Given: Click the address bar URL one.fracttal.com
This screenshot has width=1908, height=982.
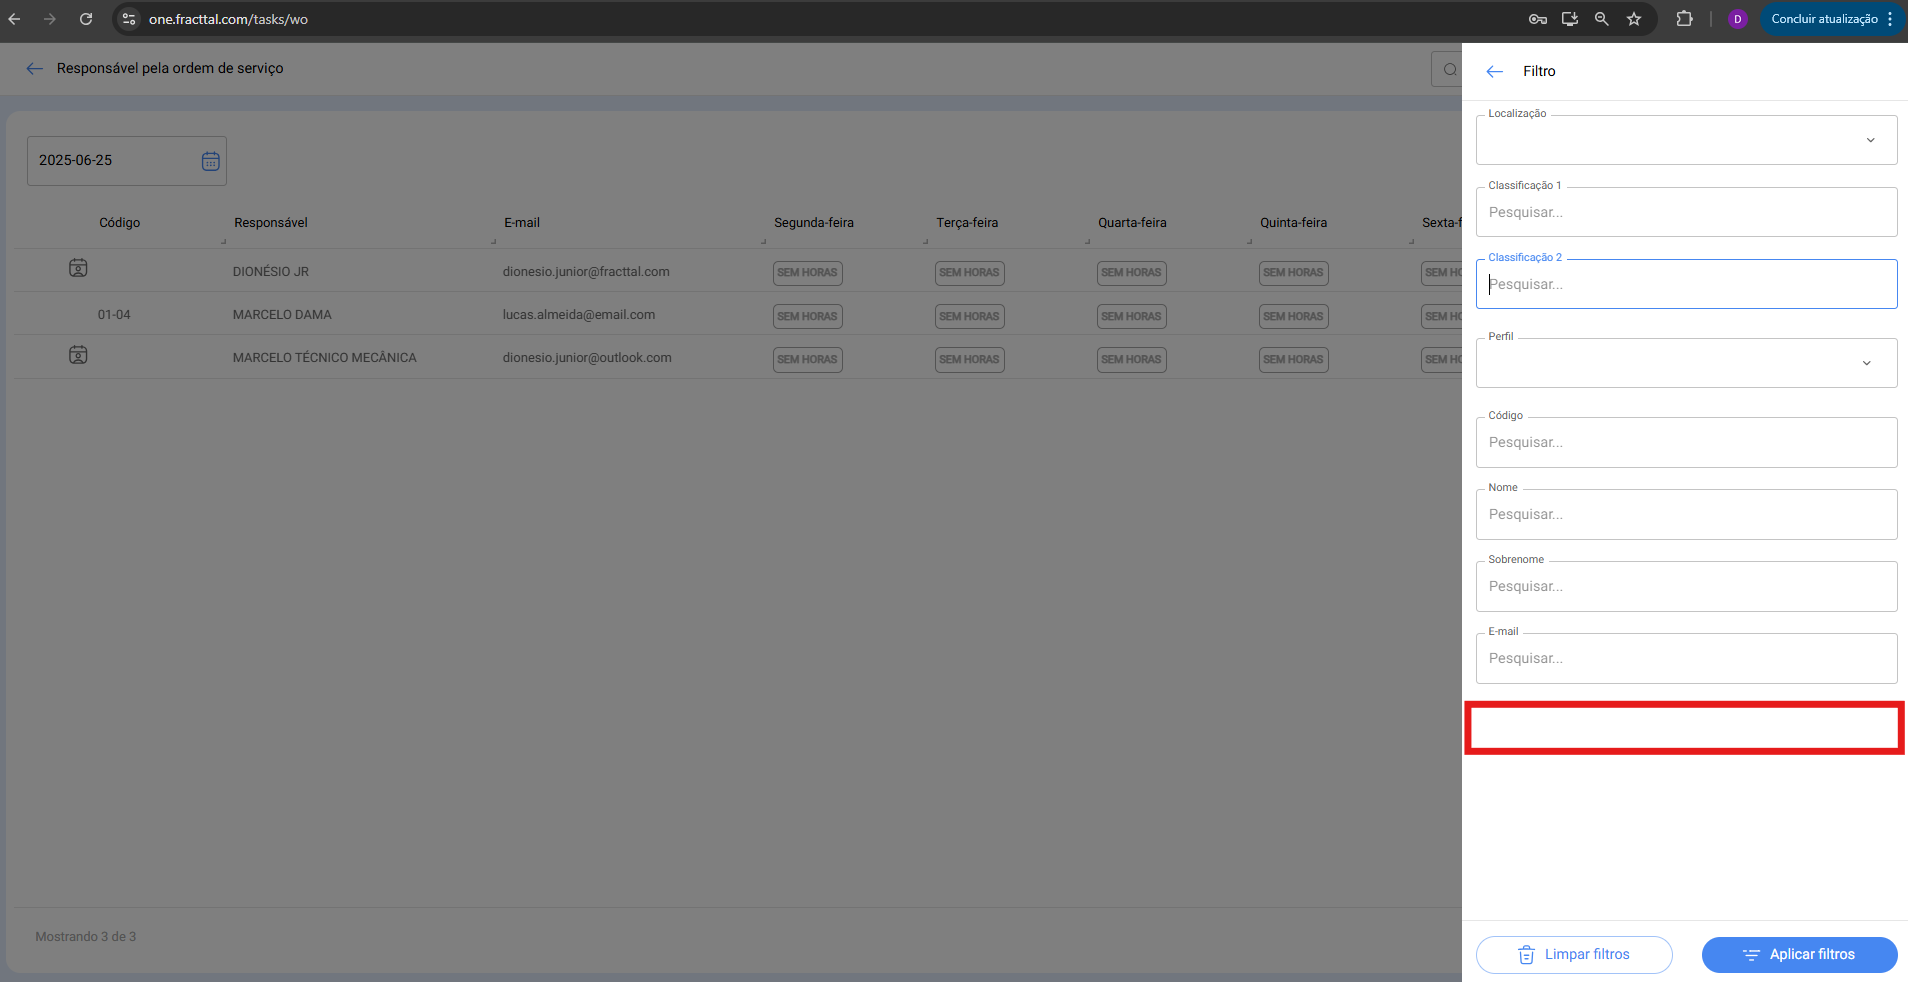Looking at the screenshot, I should tap(228, 19).
